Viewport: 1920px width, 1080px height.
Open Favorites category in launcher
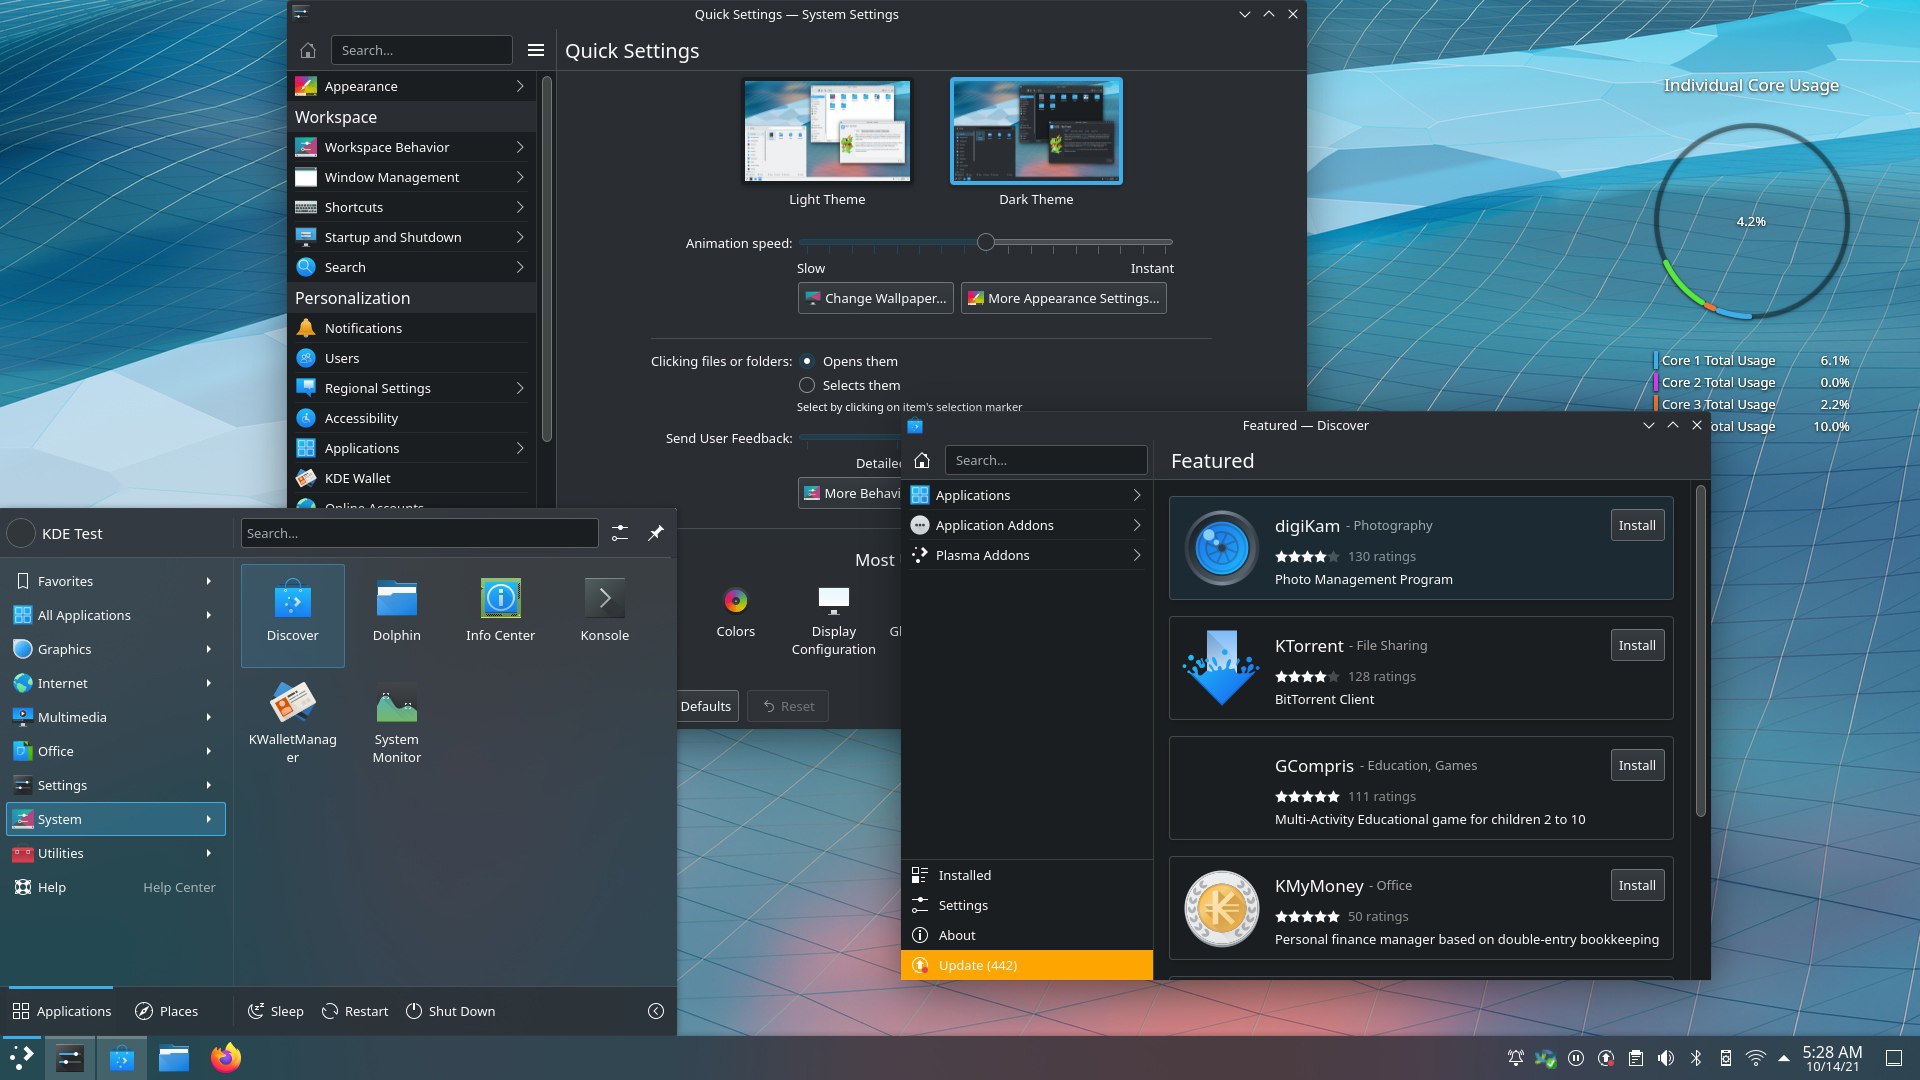116,581
